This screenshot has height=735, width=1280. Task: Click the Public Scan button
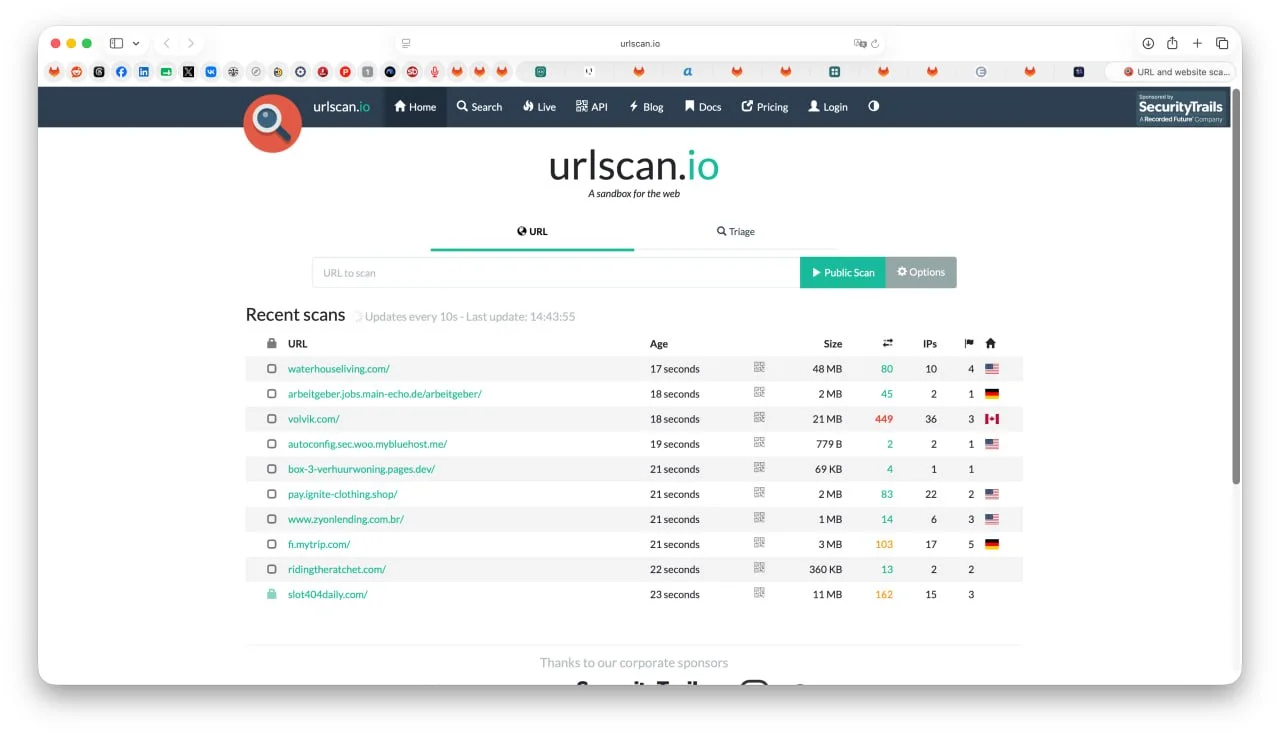pyautogui.click(x=843, y=272)
